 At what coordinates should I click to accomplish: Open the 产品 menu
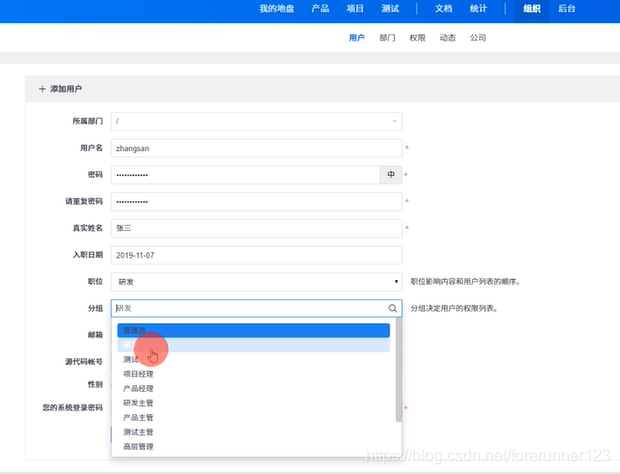click(320, 8)
